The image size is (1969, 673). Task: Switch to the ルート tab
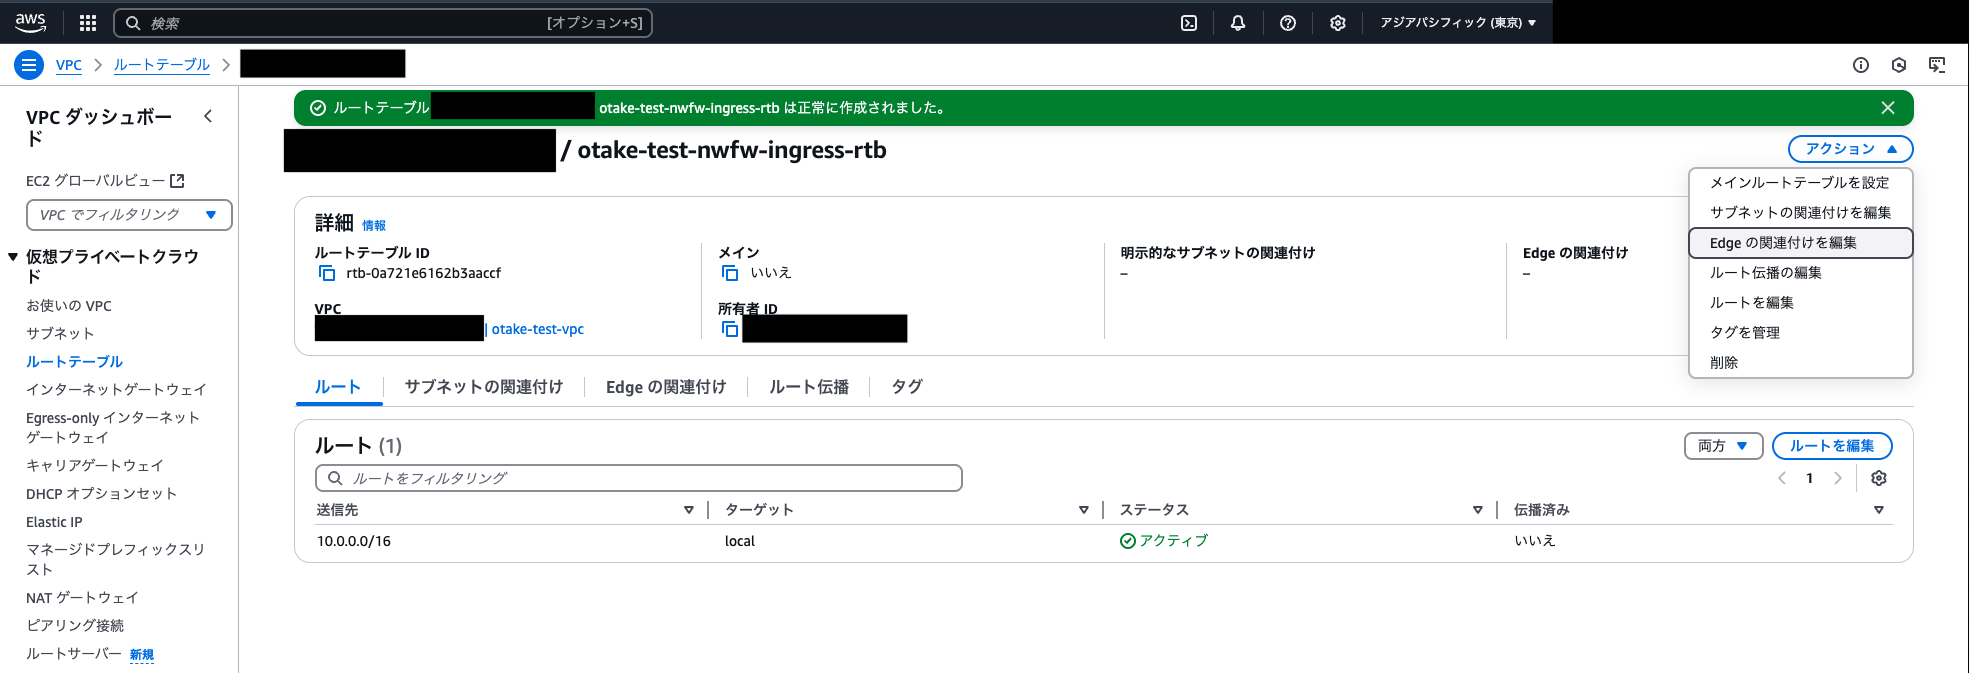(x=338, y=387)
